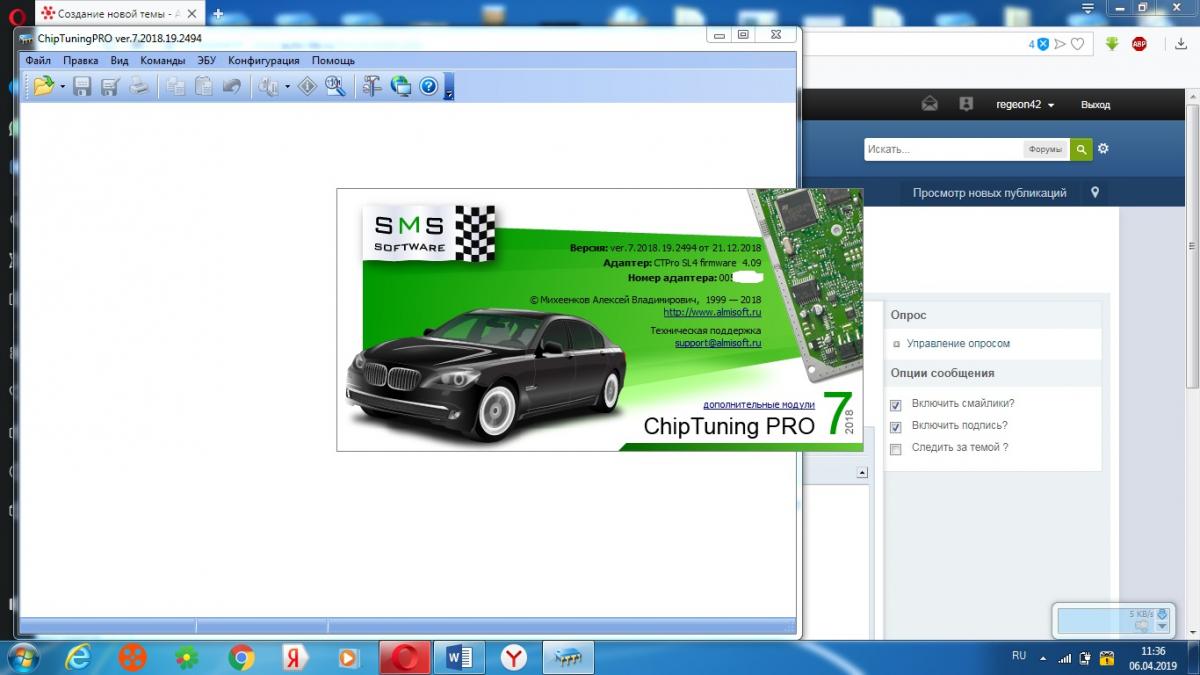Add the page to bookmarks with heart icon
1200x675 pixels.
click(1077, 44)
